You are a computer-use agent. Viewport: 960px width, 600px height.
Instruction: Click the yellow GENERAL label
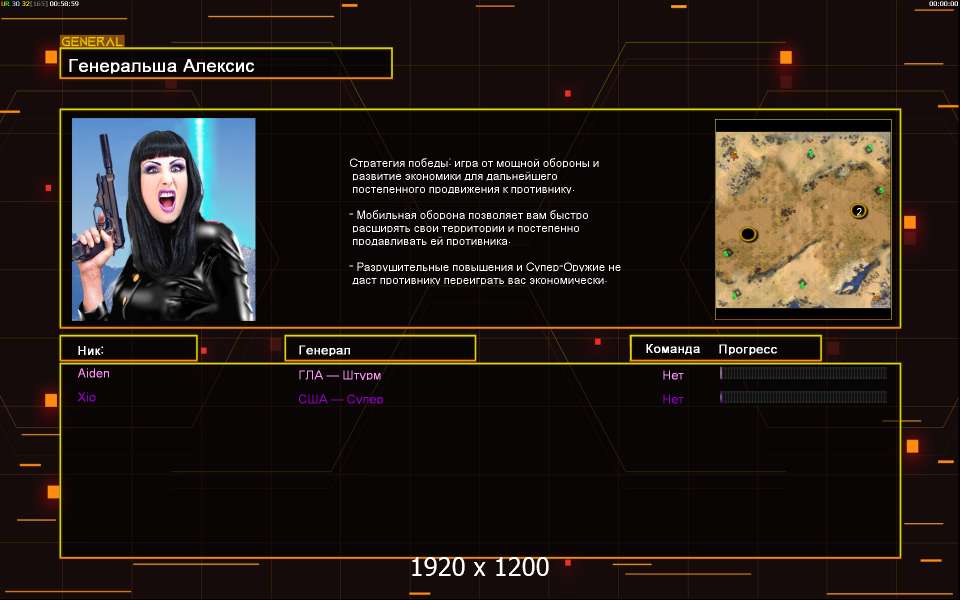coord(92,42)
